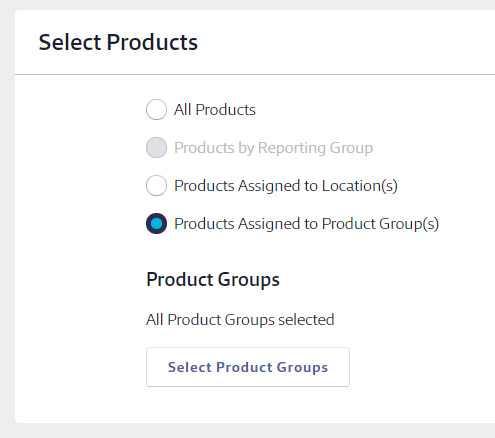This screenshot has height=438, width=495.
Task: Click the greyed 'Products by Reporting Group' label
Action: coord(273,148)
